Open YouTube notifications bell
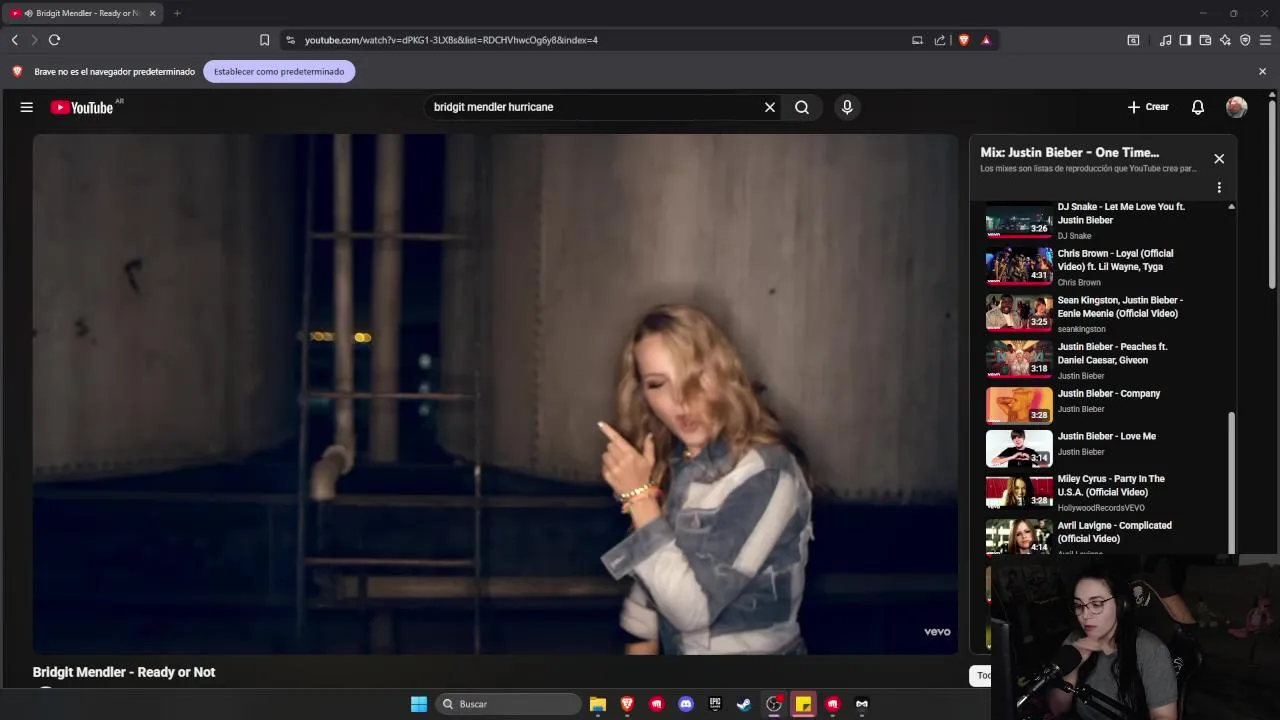The width and height of the screenshot is (1280, 720). pos(1198,107)
